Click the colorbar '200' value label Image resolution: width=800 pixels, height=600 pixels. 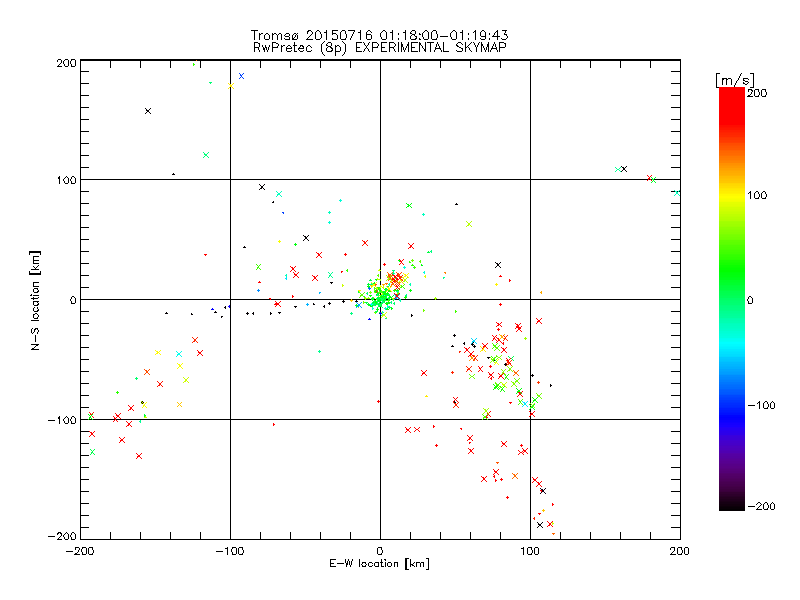pyautogui.click(x=757, y=93)
